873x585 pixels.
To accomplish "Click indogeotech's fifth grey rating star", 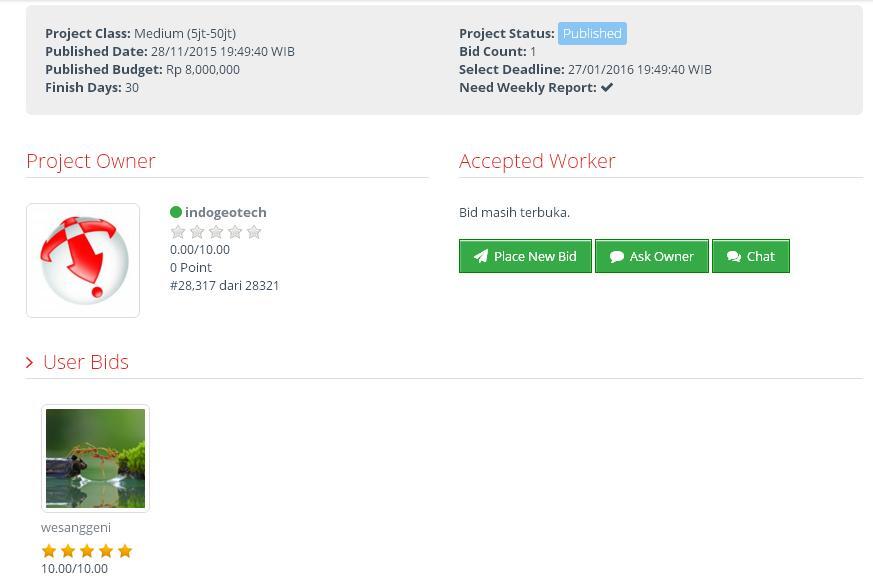I will 254,232.
